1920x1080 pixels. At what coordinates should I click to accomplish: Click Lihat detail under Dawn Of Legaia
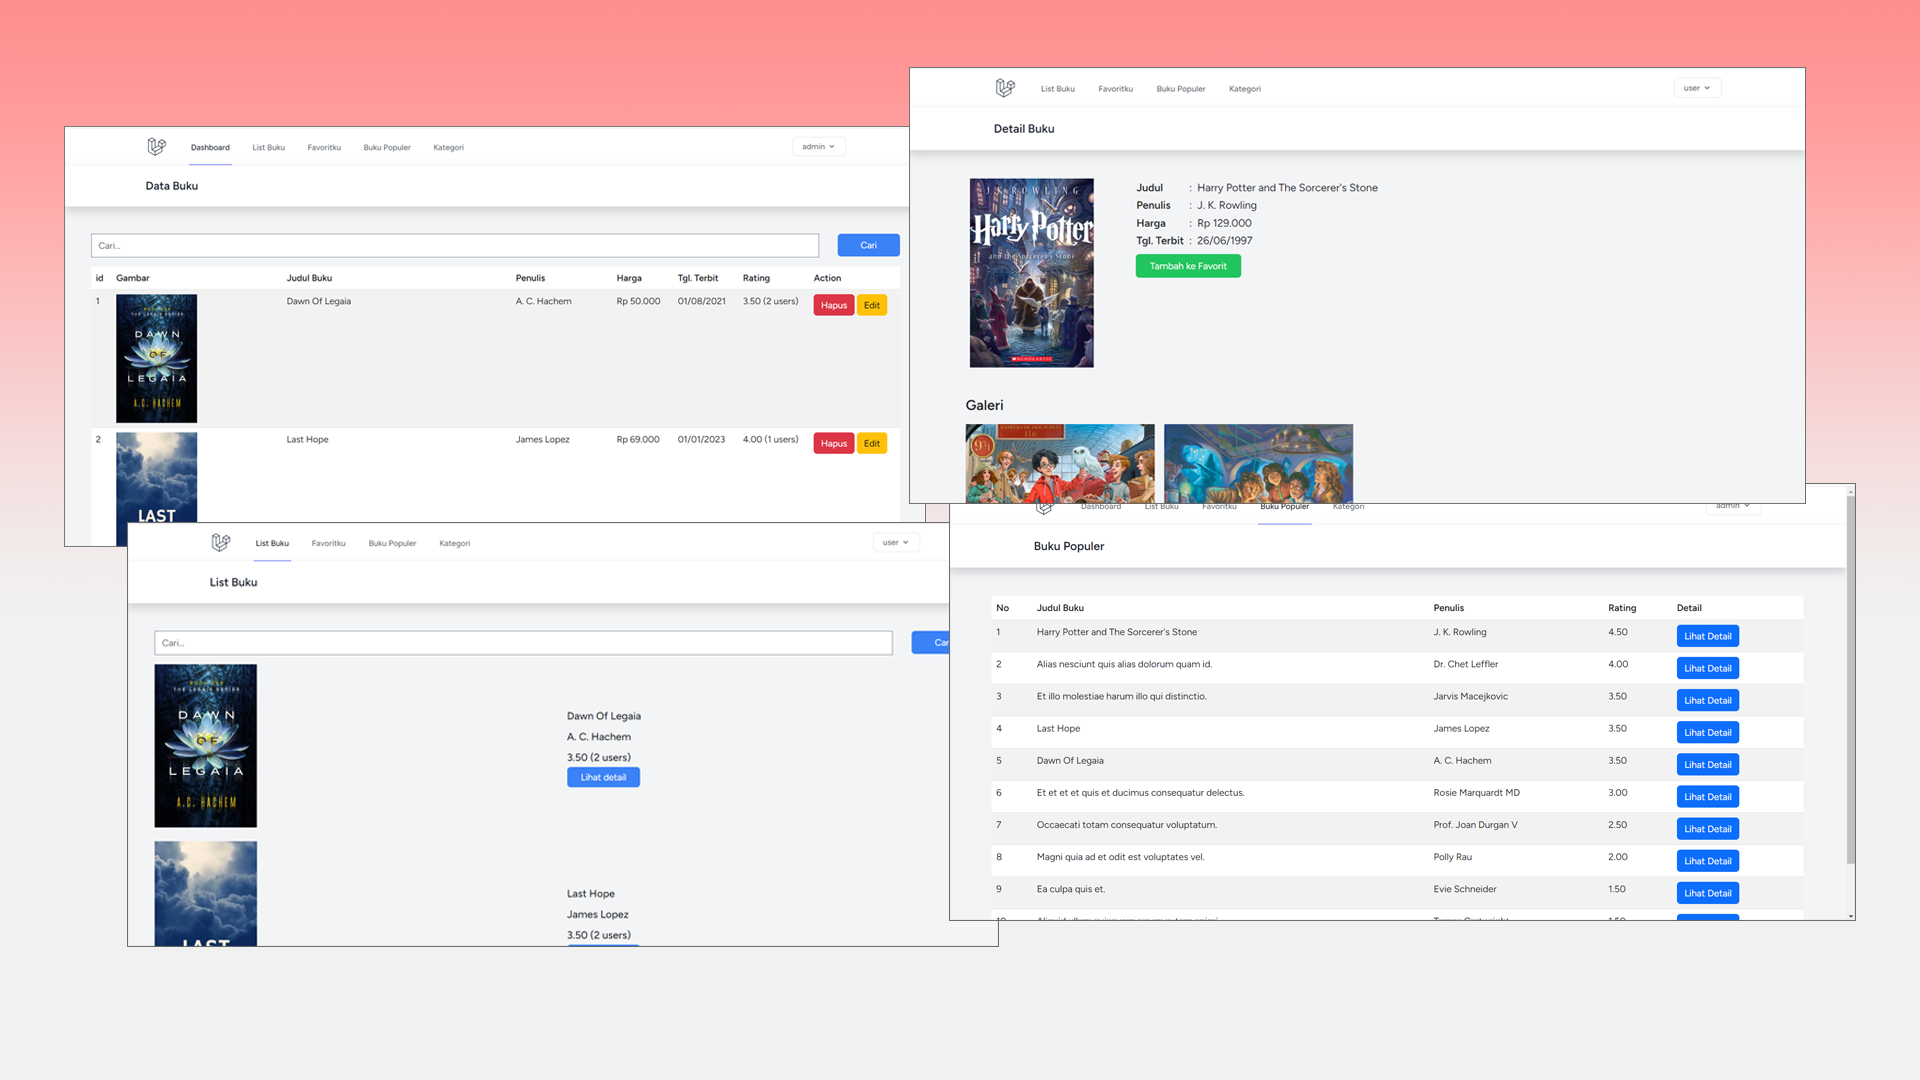click(x=603, y=777)
